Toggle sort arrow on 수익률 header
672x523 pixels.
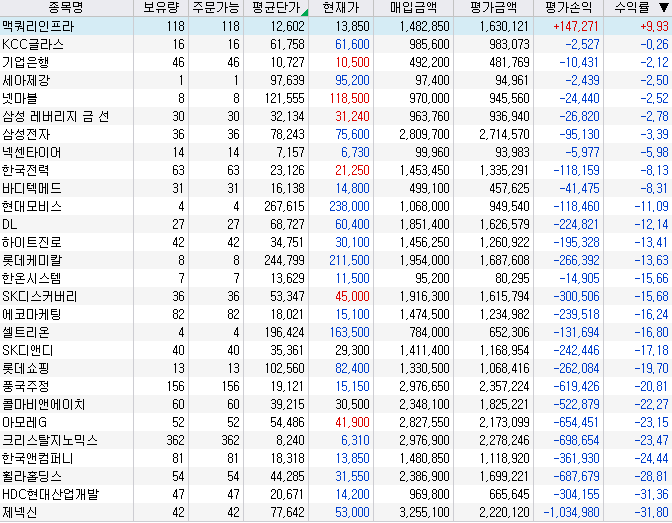pos(663,8)
